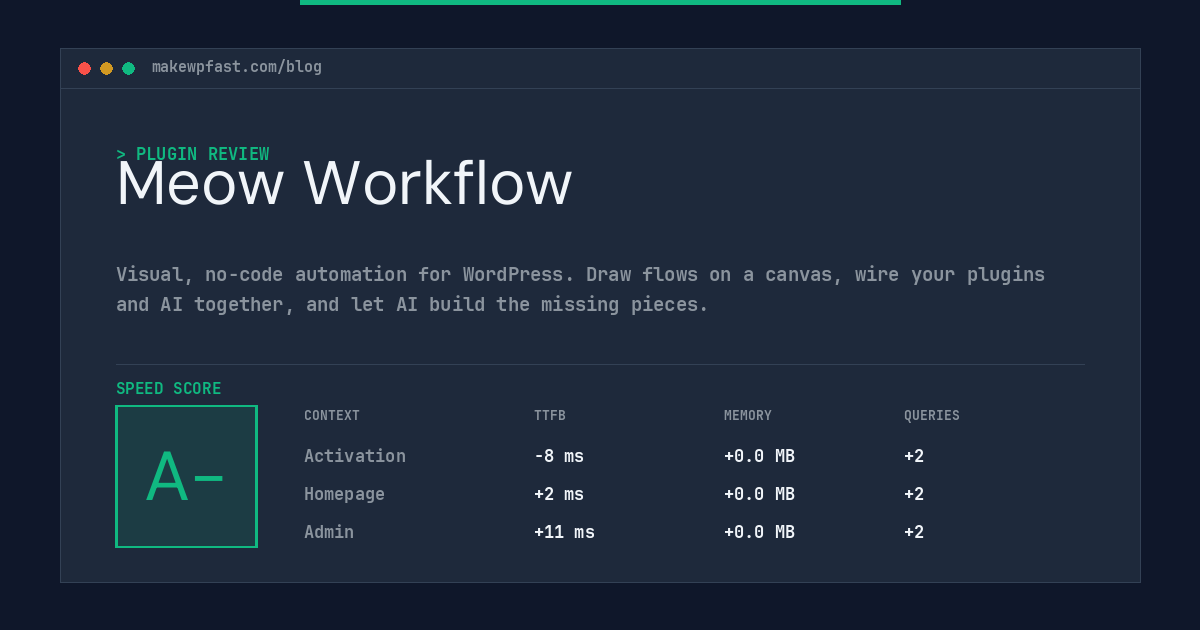Image resolution: width=1200 pixels, height=630 pixels.
Task: Click the -8 ms TTFB value
Action: (559, 456)
